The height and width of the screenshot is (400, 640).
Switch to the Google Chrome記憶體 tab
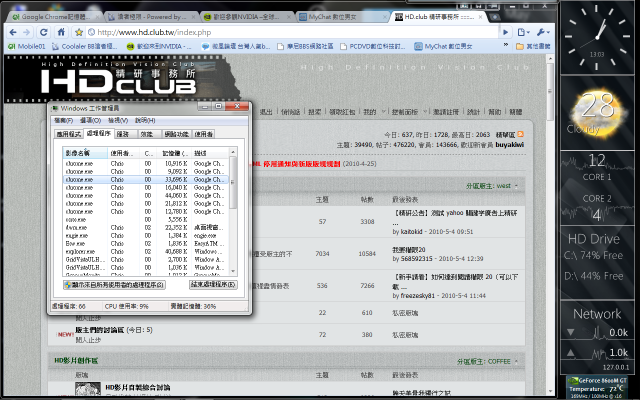[x=55, y=17]
